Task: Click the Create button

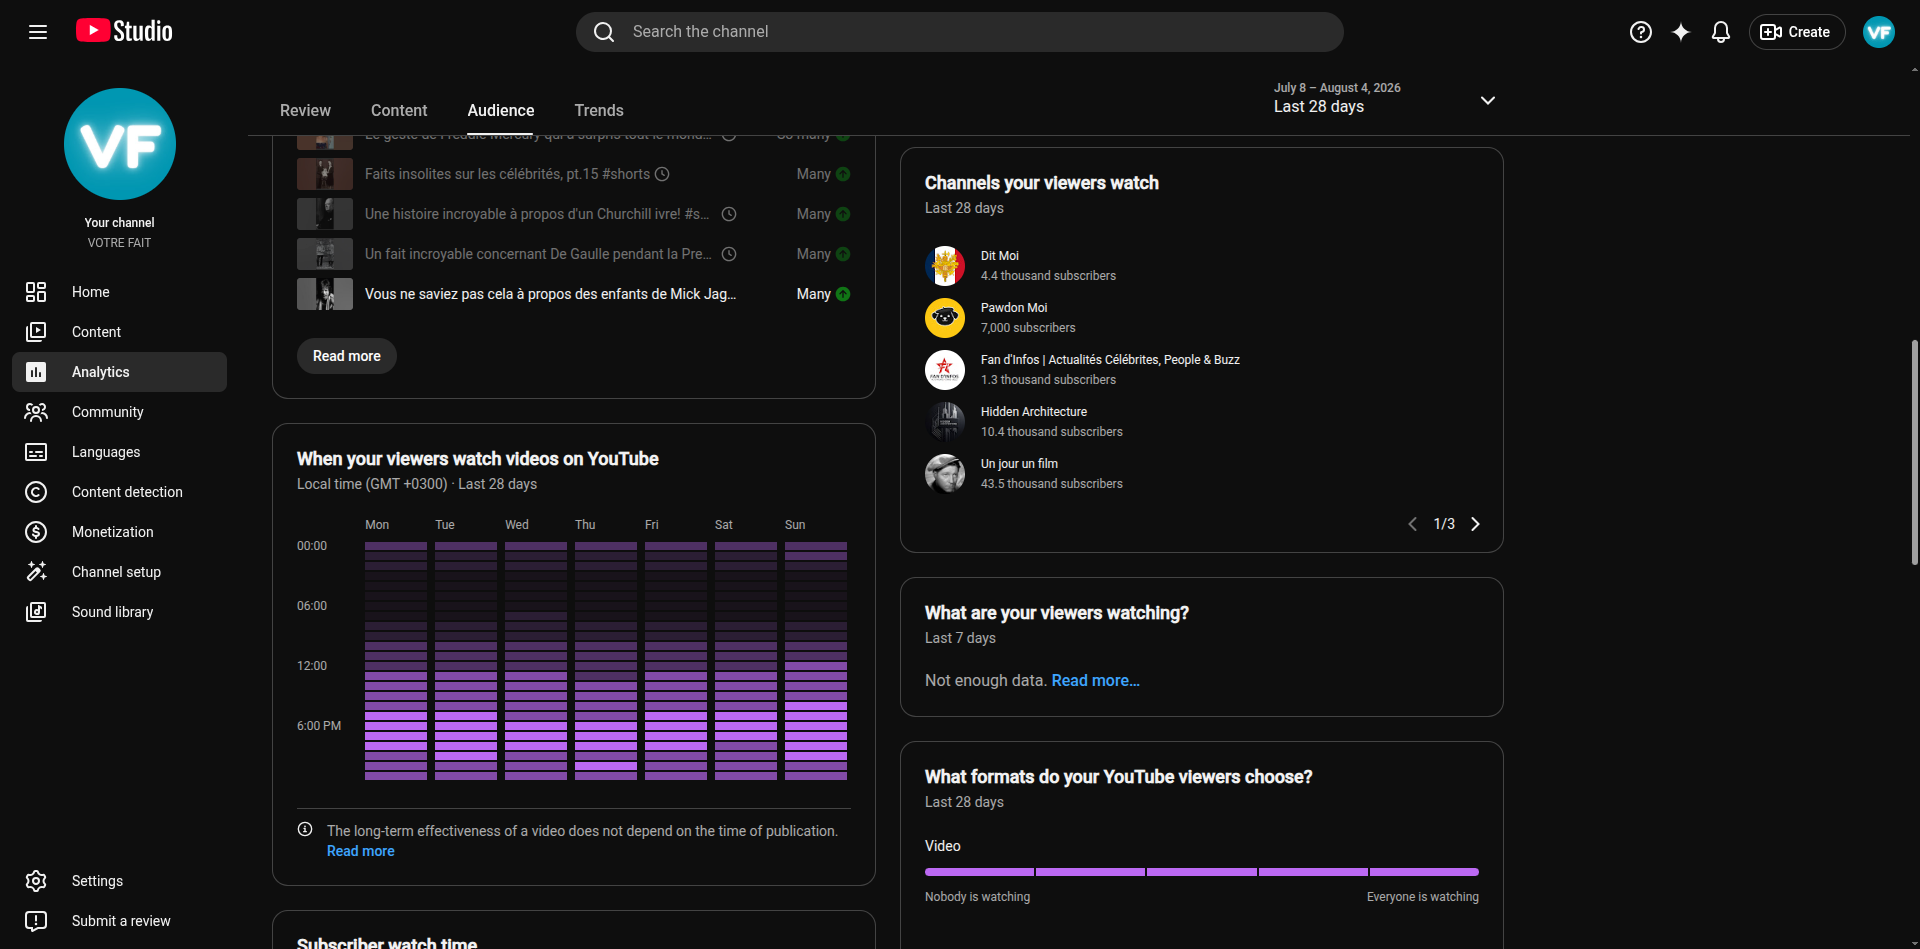Action: pyautogui.click(x=1797, y=32)
